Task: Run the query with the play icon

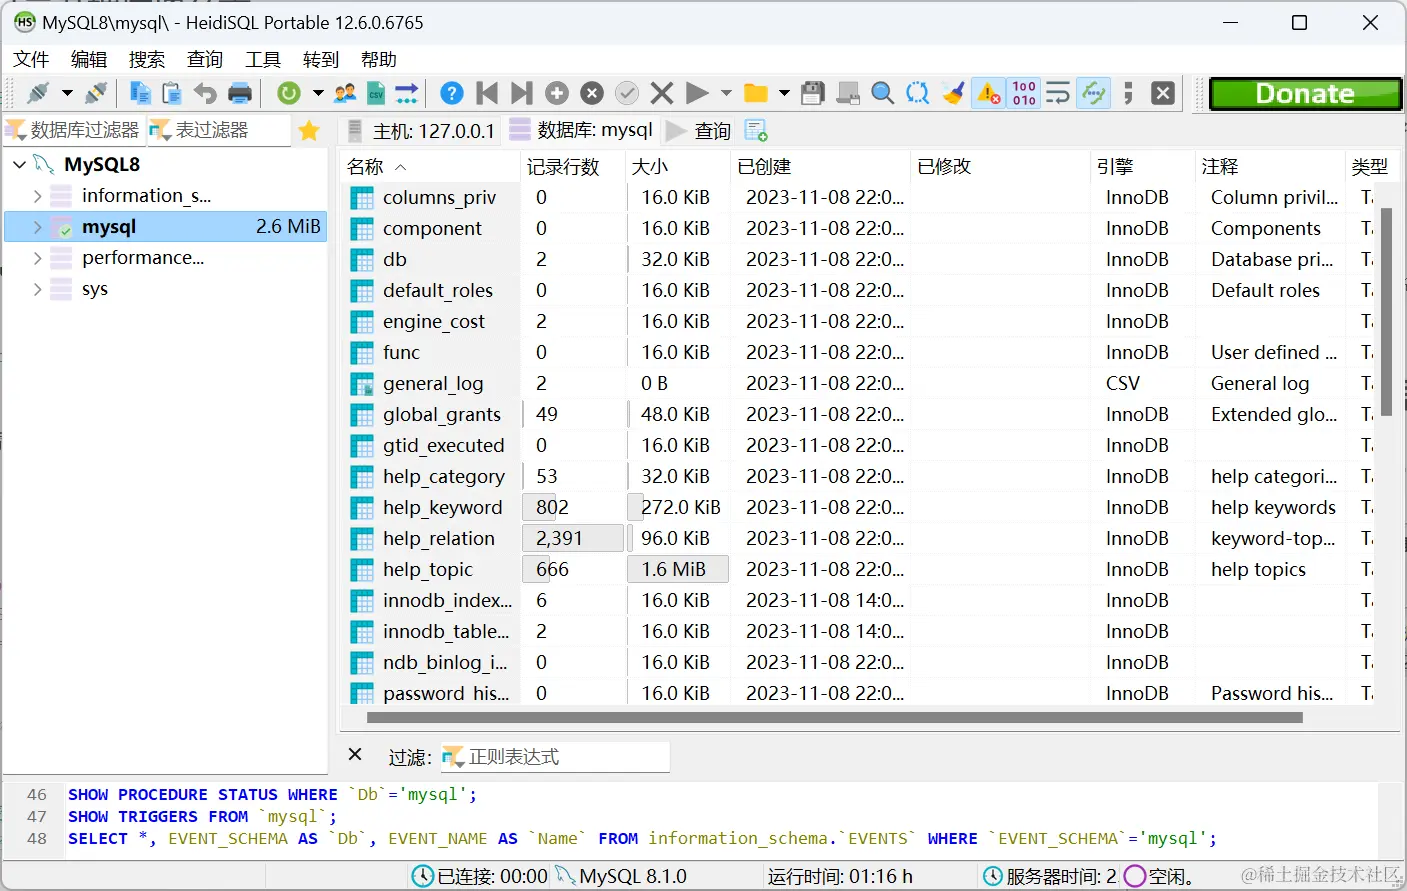Action: click(697, 93)
